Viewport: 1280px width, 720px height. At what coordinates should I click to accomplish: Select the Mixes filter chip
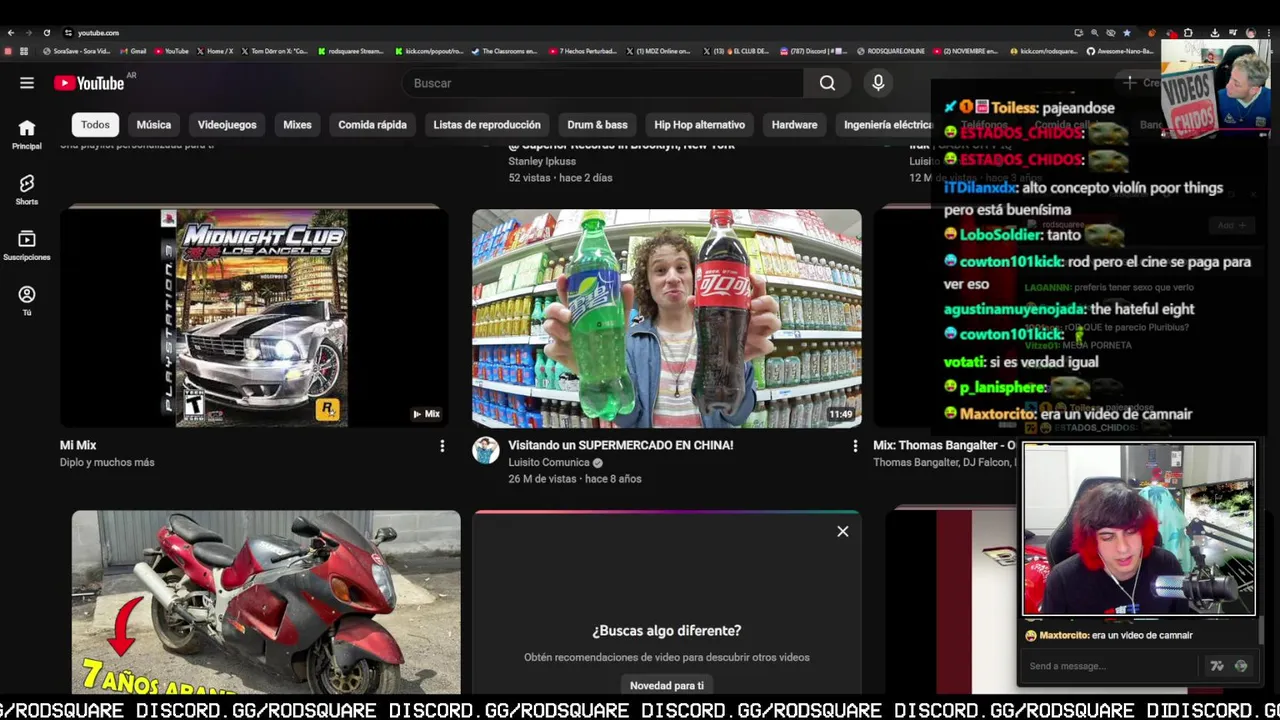(x=297, y=125)
